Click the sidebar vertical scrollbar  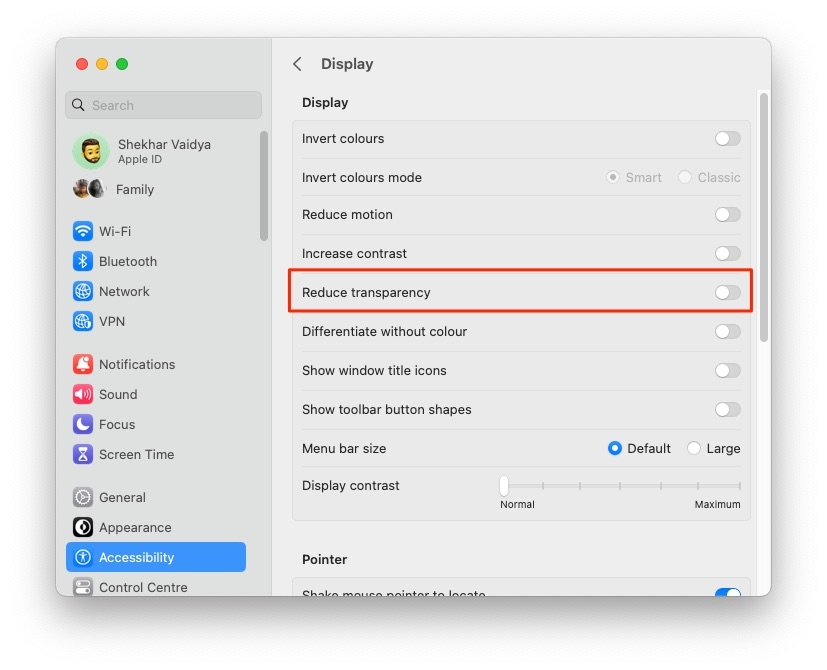coord(264,186)
